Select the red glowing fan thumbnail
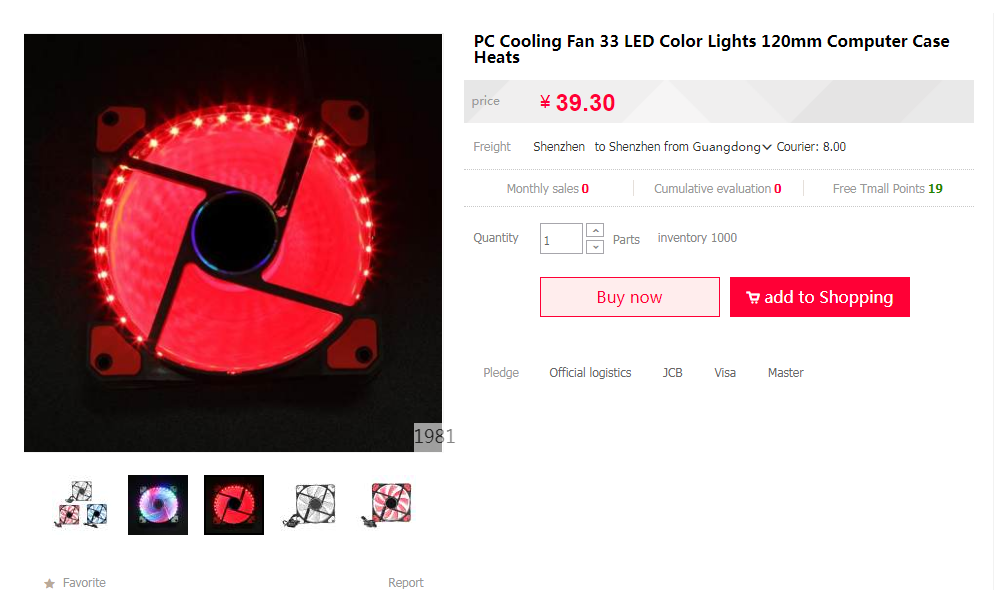 pos(234,505)
